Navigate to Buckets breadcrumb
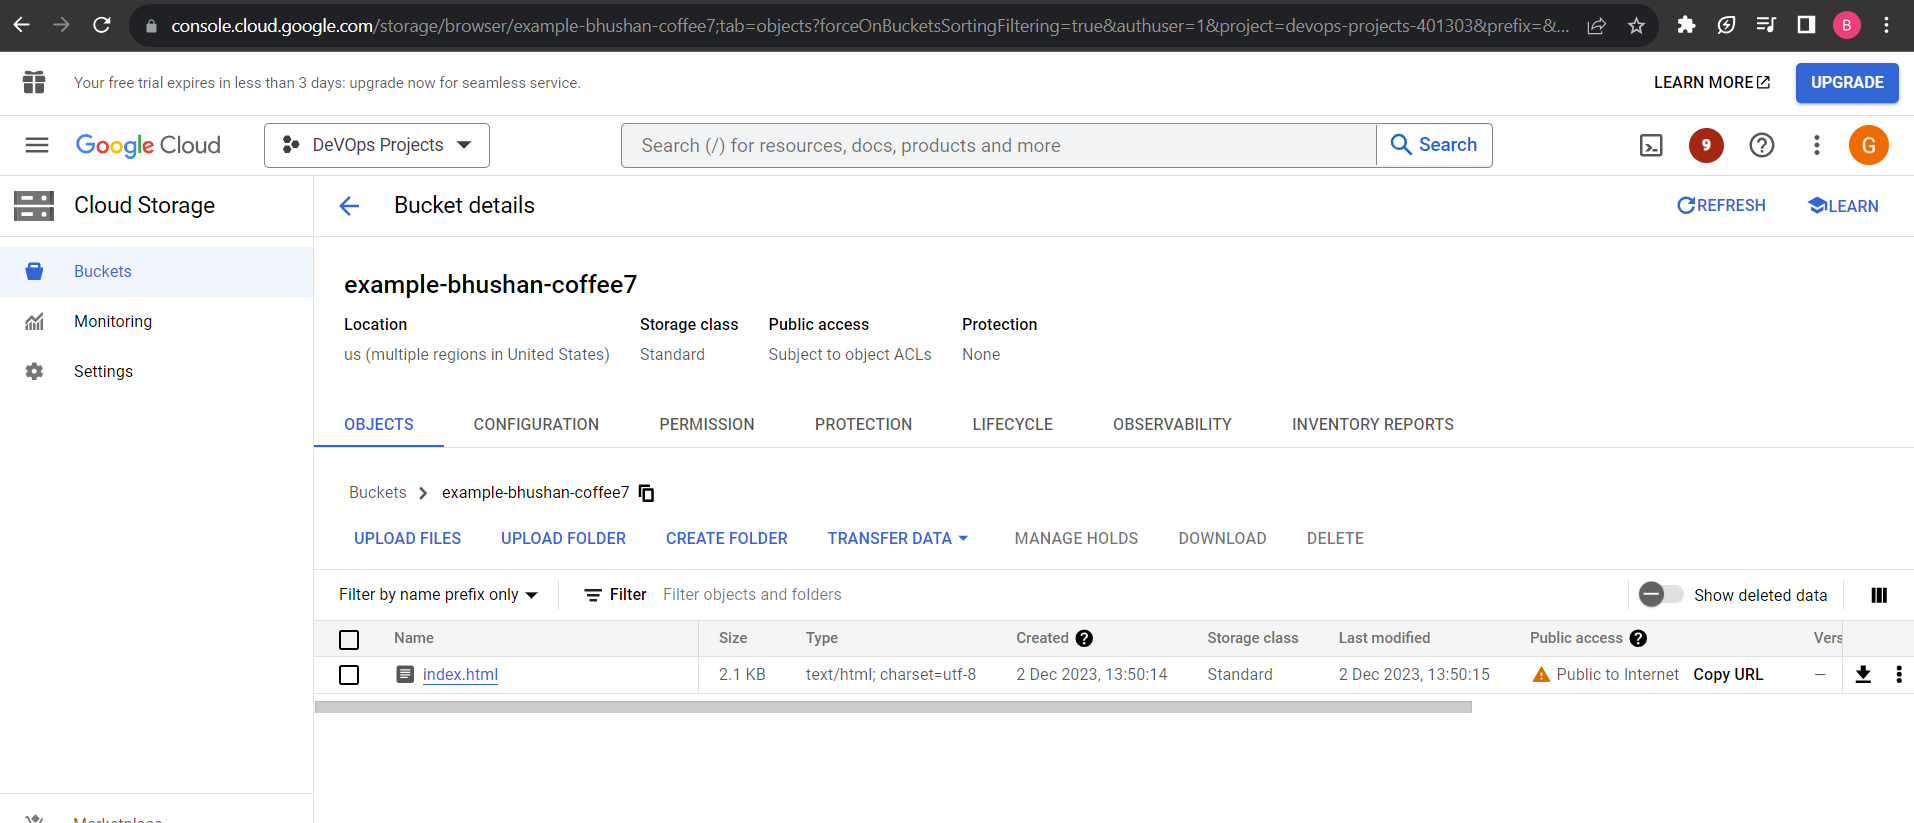 pos(377,492)
